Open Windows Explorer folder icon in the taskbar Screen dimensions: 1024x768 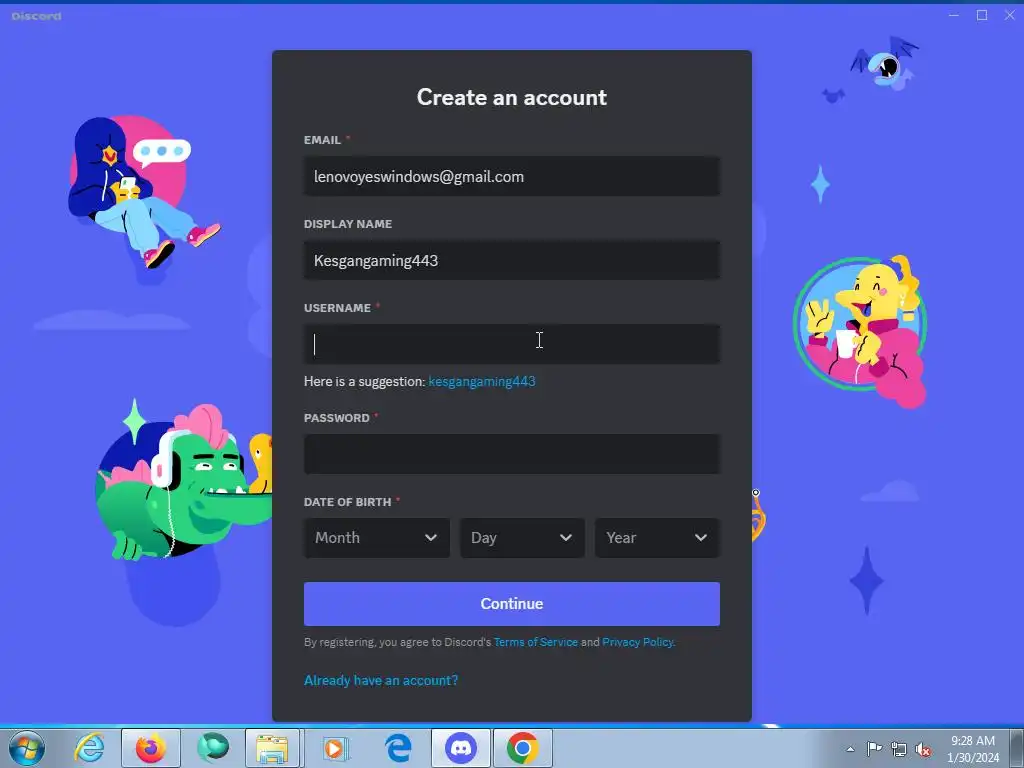272,748
